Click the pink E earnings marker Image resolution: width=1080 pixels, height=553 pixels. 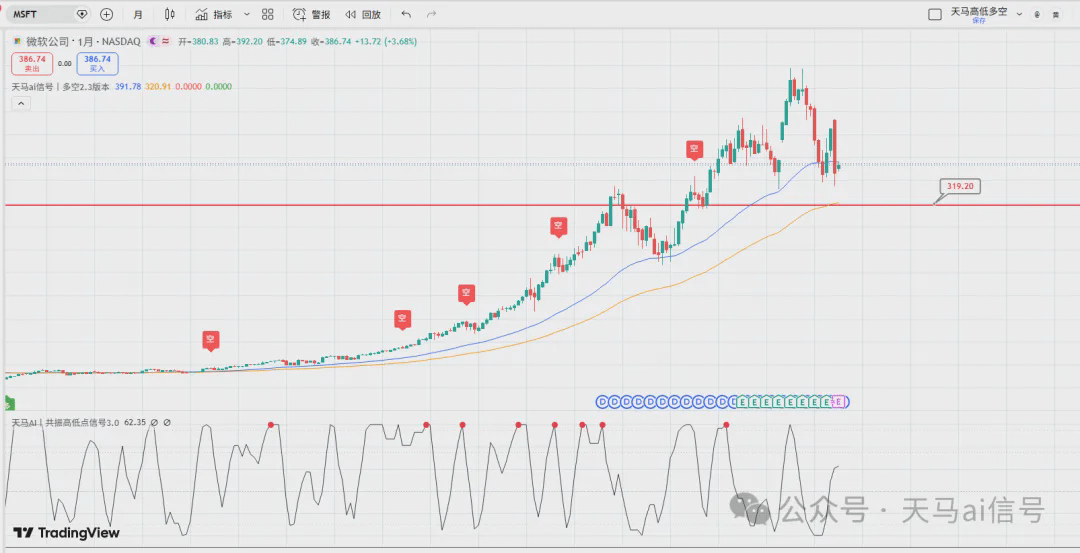point(838,401)
